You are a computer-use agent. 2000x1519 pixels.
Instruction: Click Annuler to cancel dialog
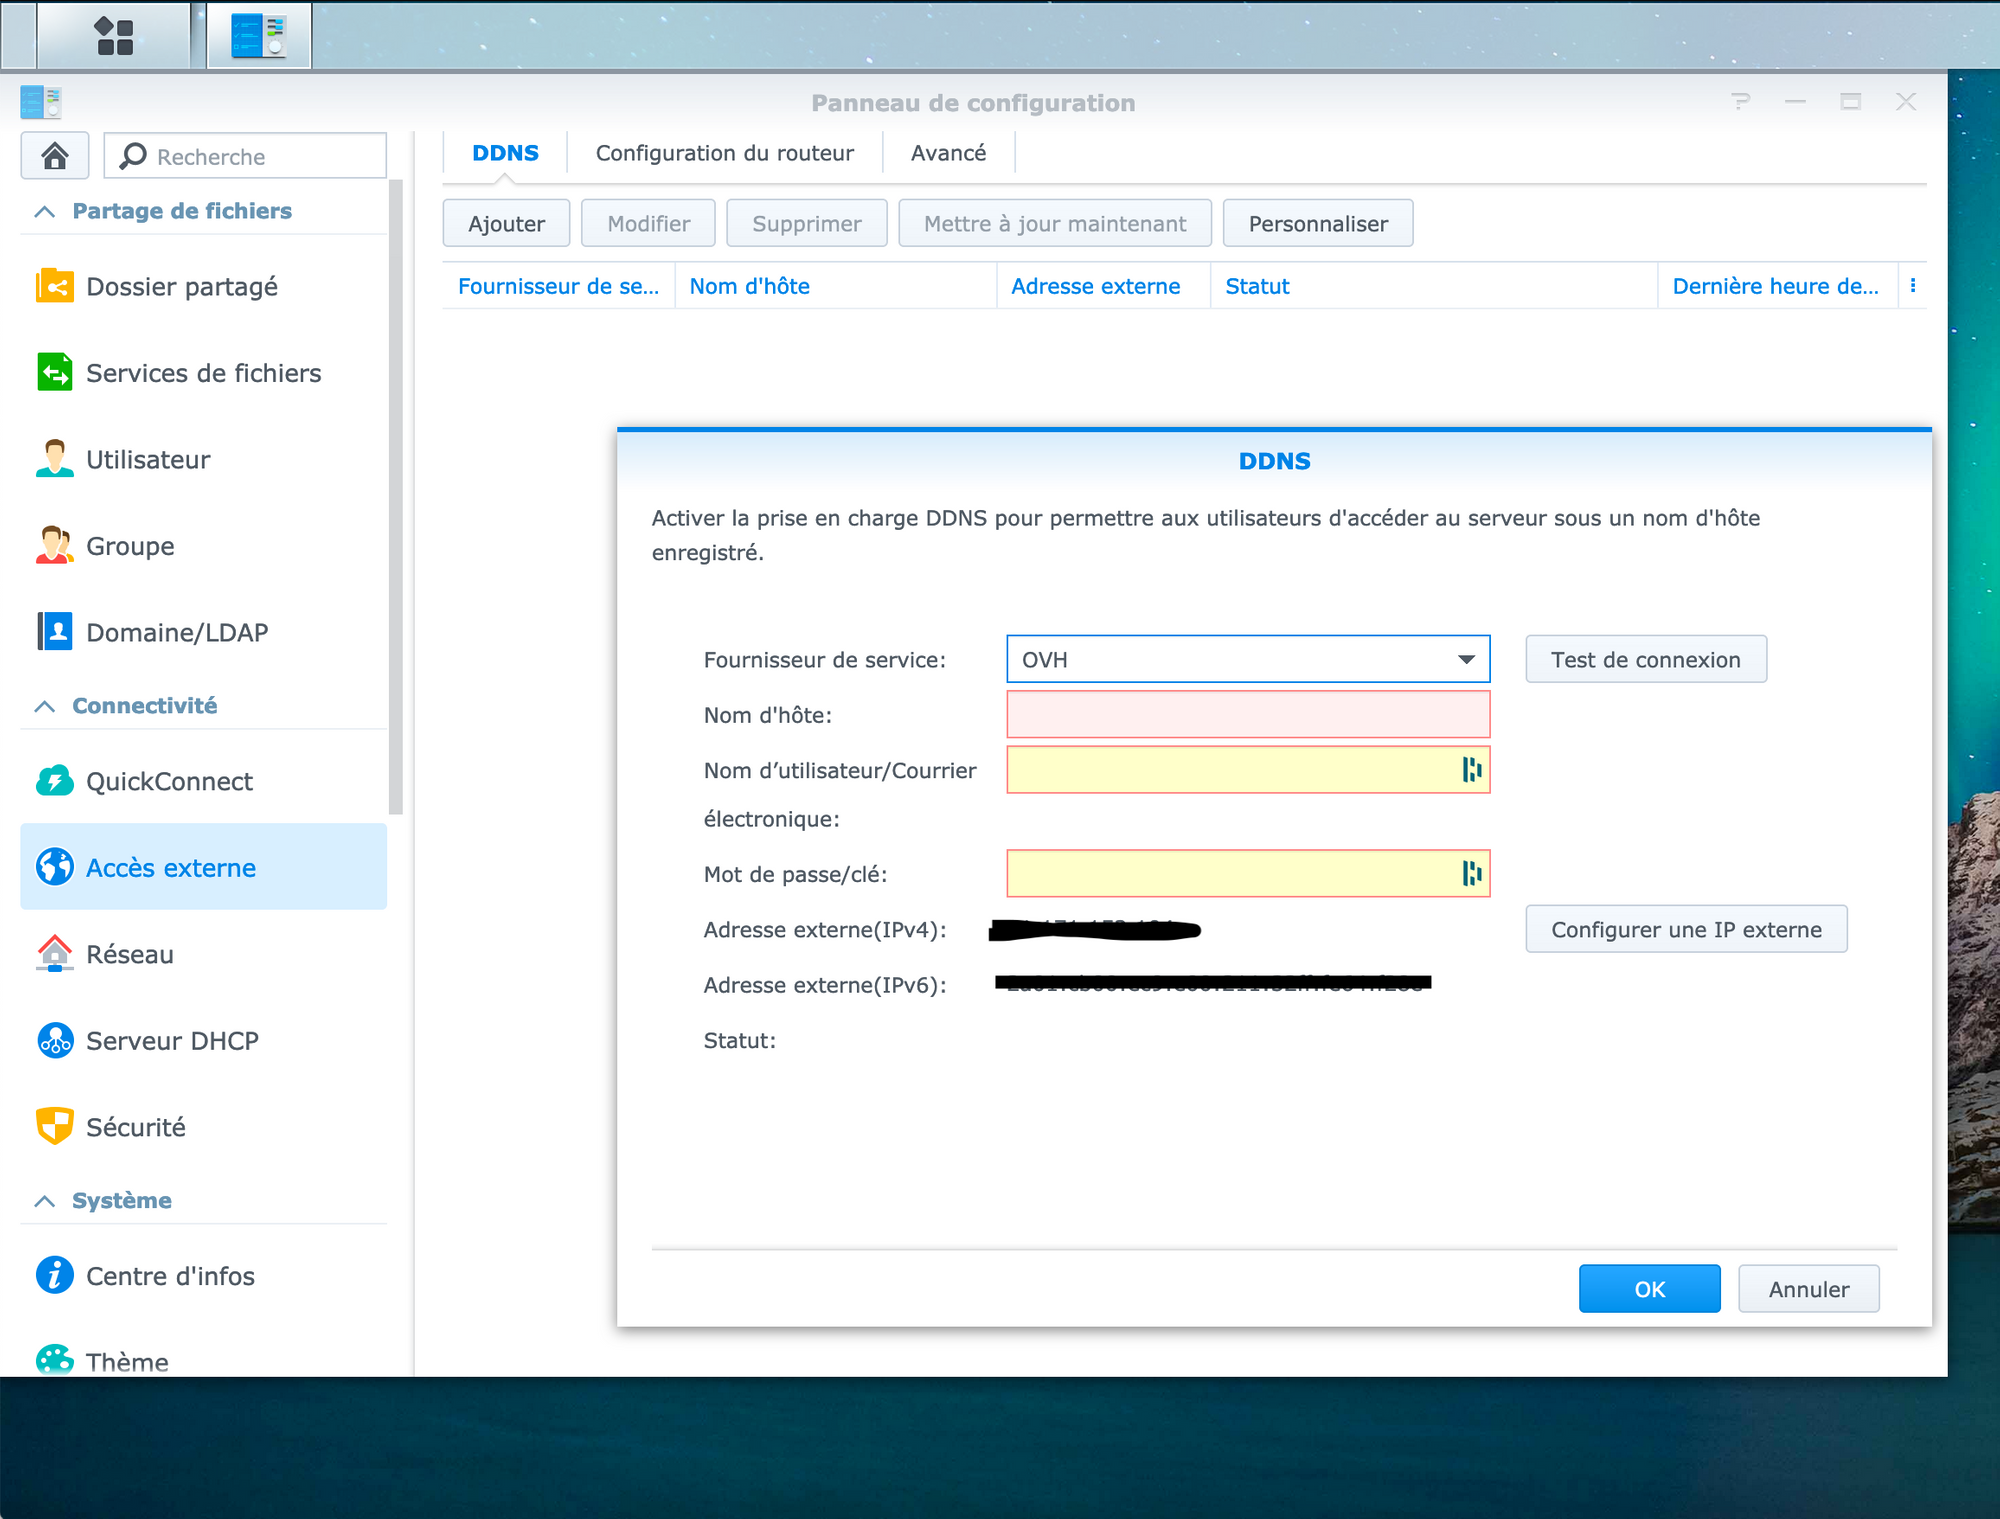pyautogui.click(x=1809, y=1289)
